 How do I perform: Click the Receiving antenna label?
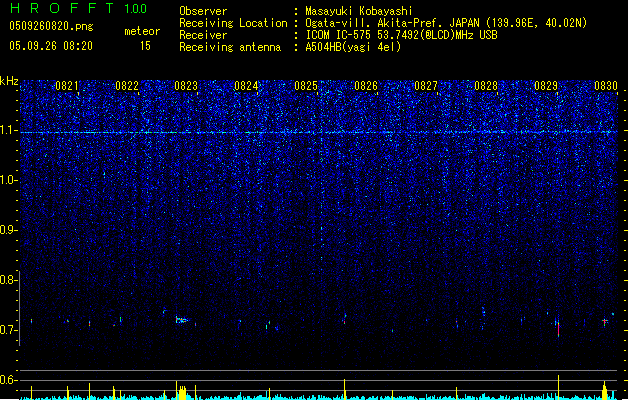(x=230, y=47)
